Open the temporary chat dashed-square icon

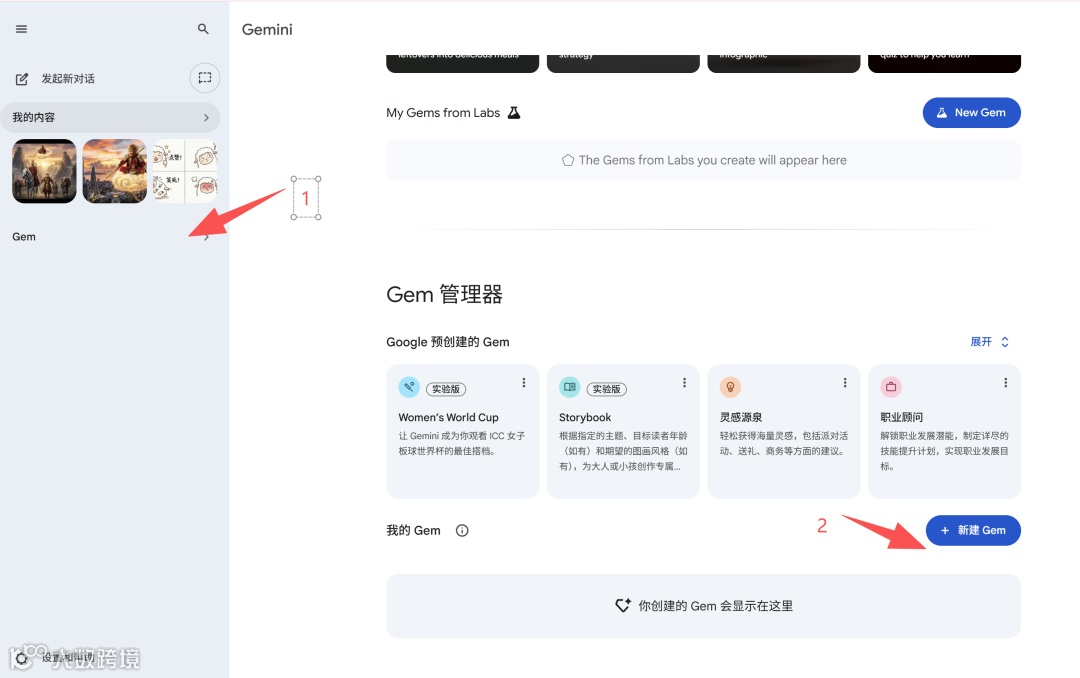pyautogui.click(x=205, y=78)
